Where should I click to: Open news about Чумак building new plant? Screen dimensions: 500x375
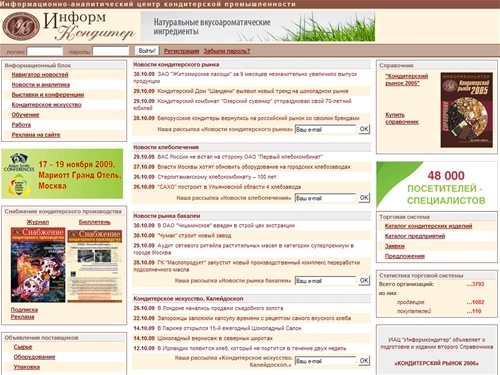click(x=194, y=236)
